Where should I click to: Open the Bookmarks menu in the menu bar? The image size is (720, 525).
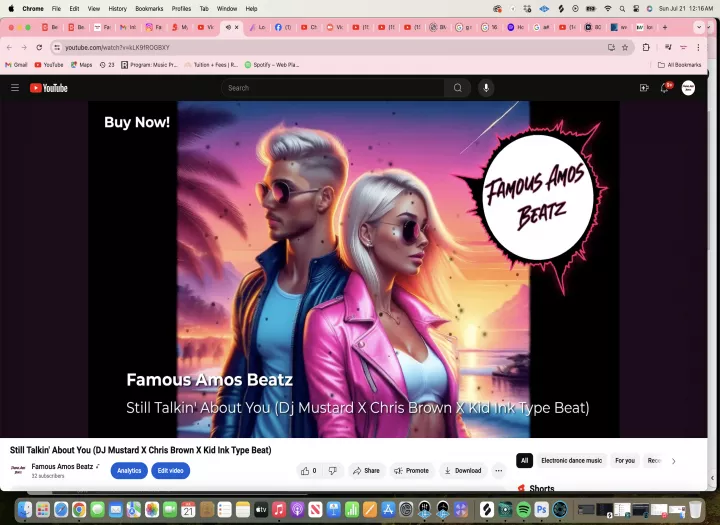(149, 8)
